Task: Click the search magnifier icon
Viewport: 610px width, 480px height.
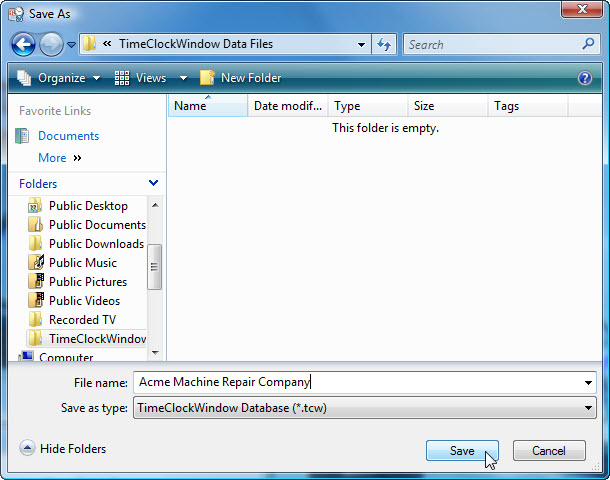Action: [588, 44]
